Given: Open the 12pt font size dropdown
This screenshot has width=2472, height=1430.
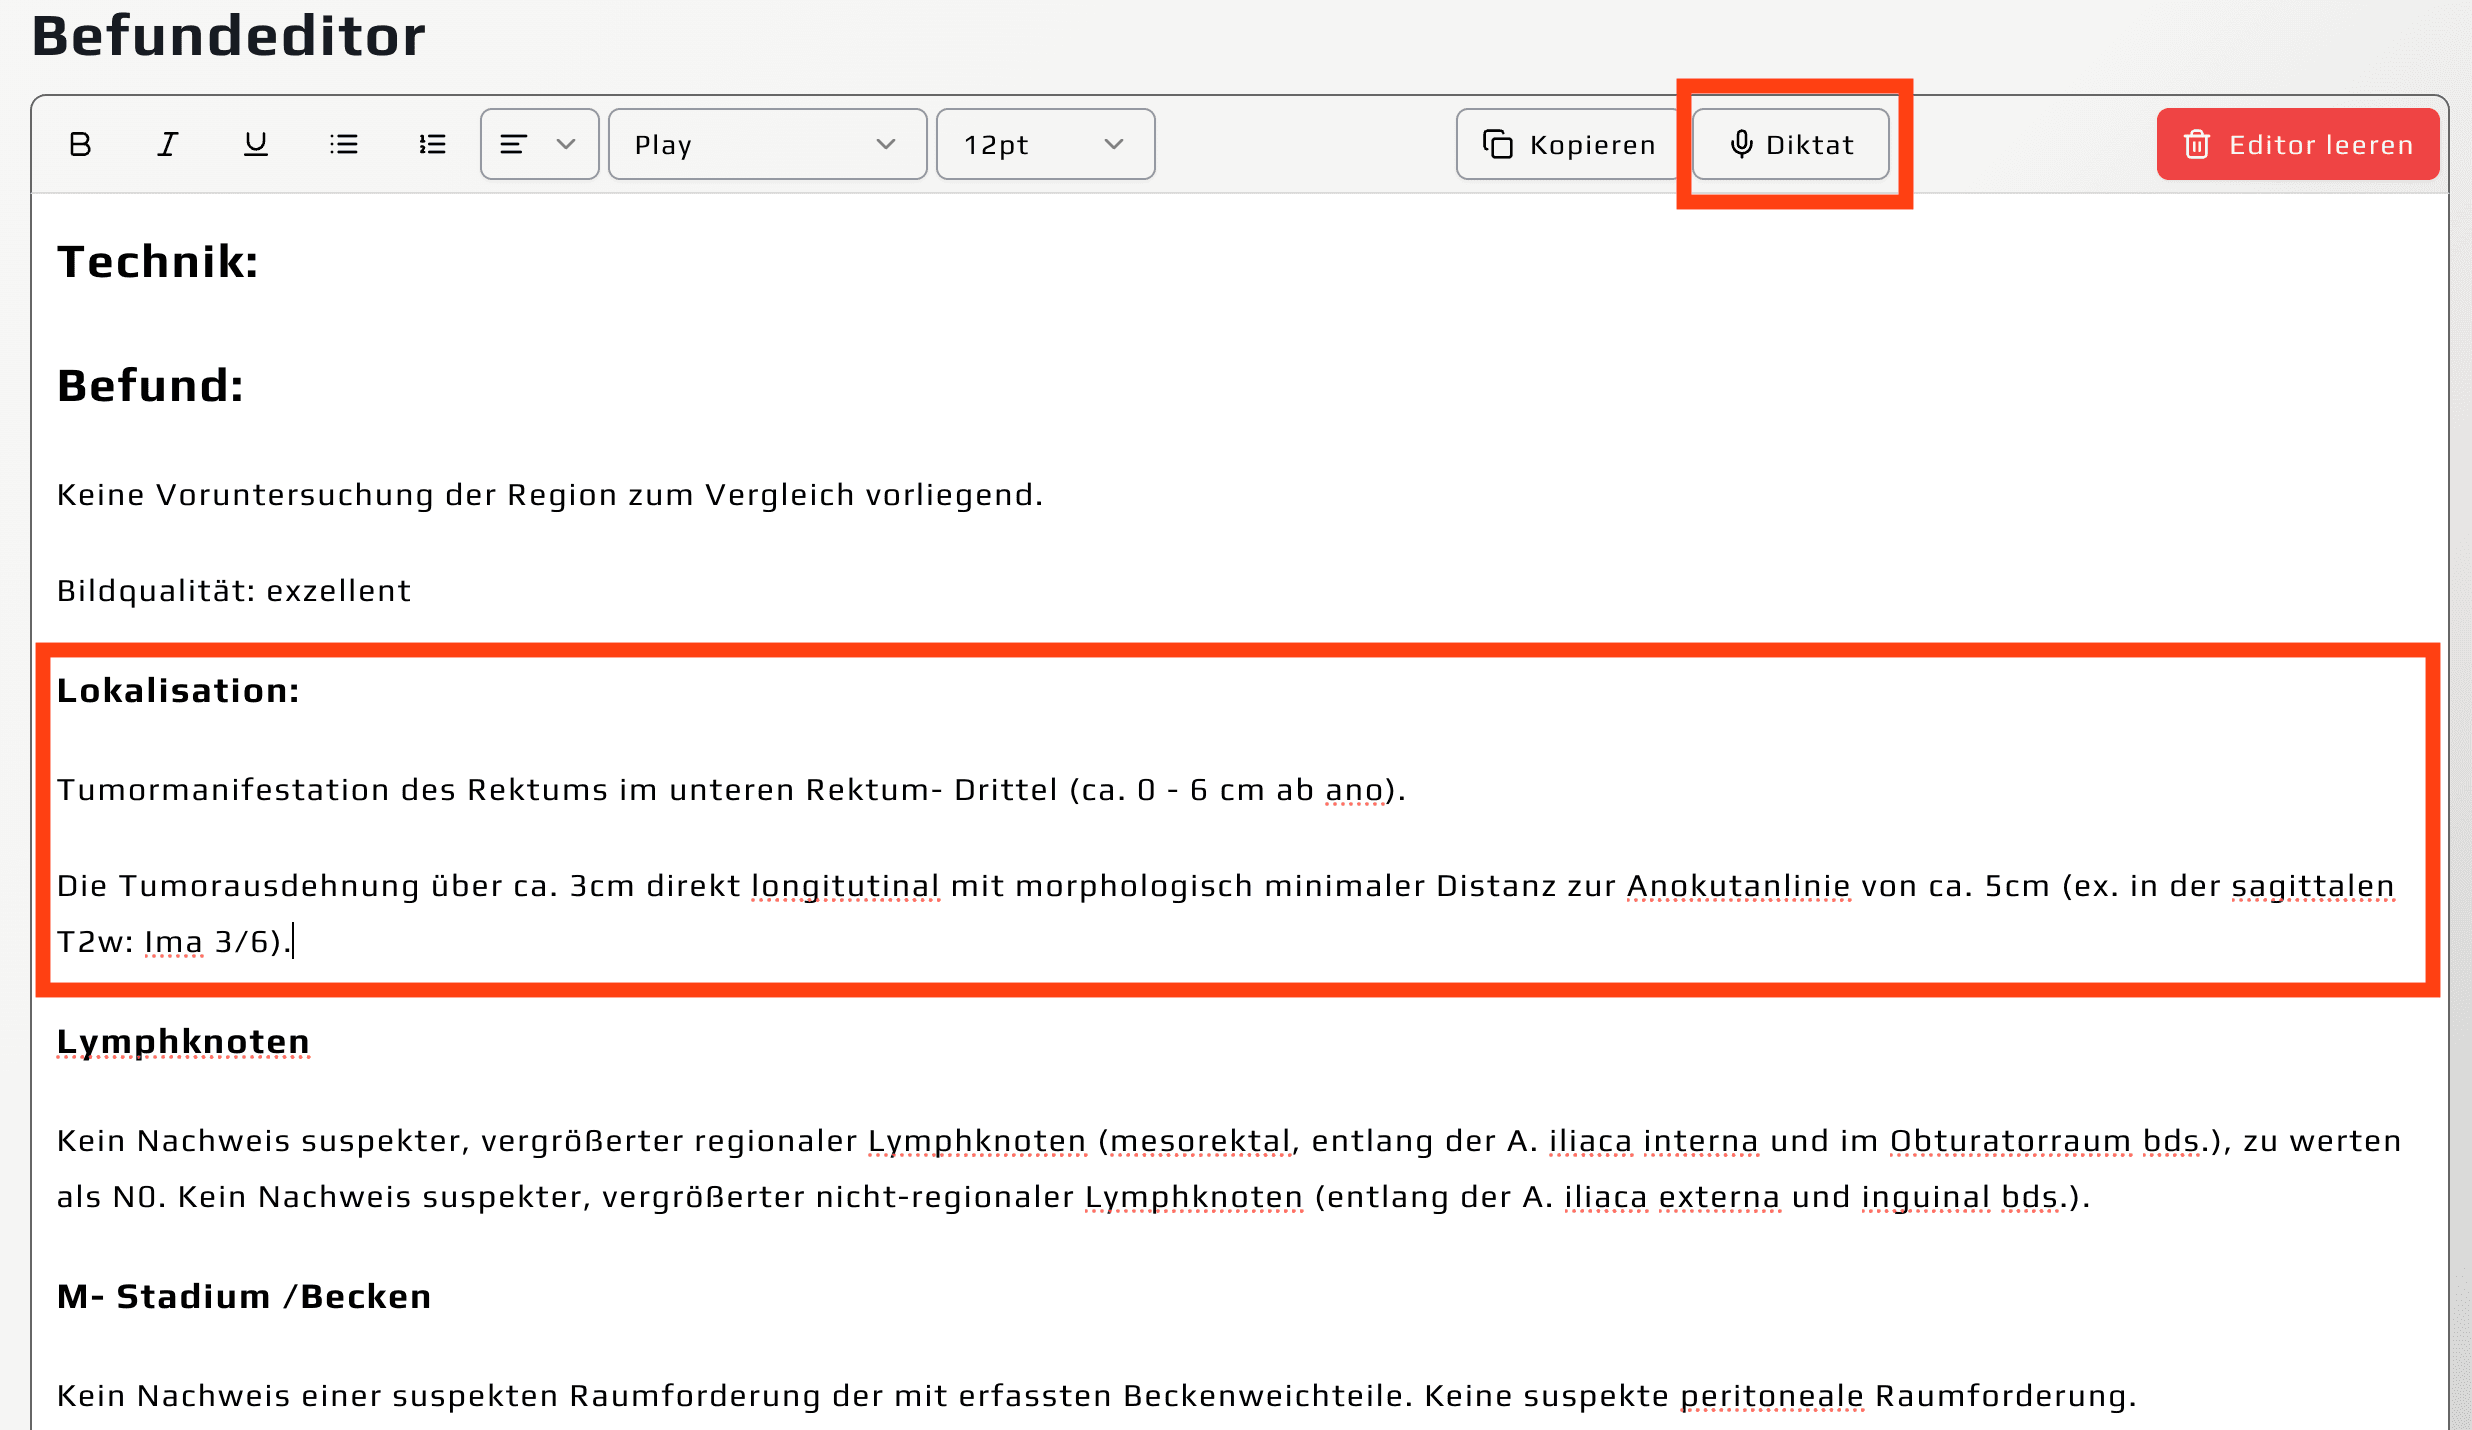Looking at the screenshot, I should tap(1045, 145).
